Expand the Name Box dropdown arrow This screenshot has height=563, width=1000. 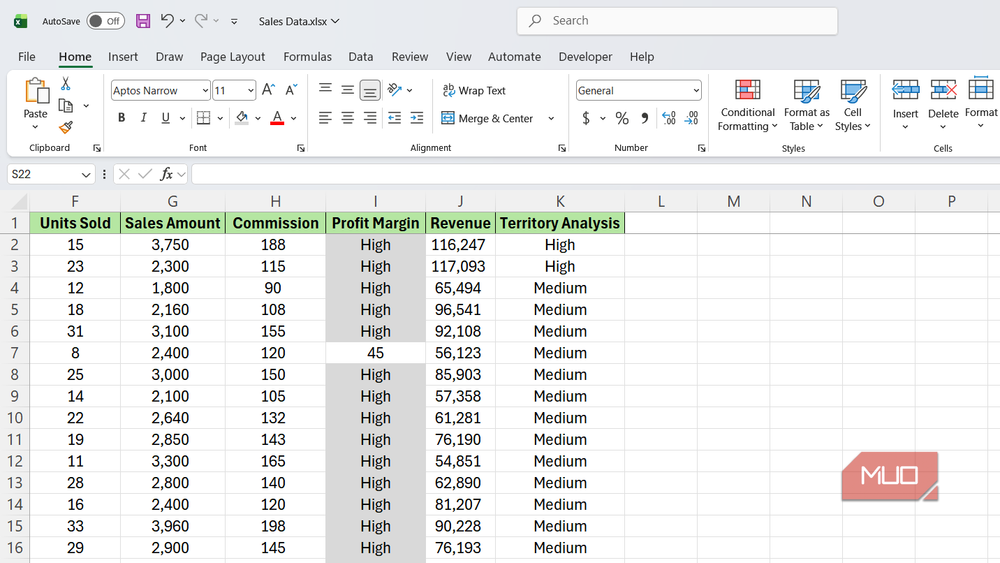(x=85, y=175)
